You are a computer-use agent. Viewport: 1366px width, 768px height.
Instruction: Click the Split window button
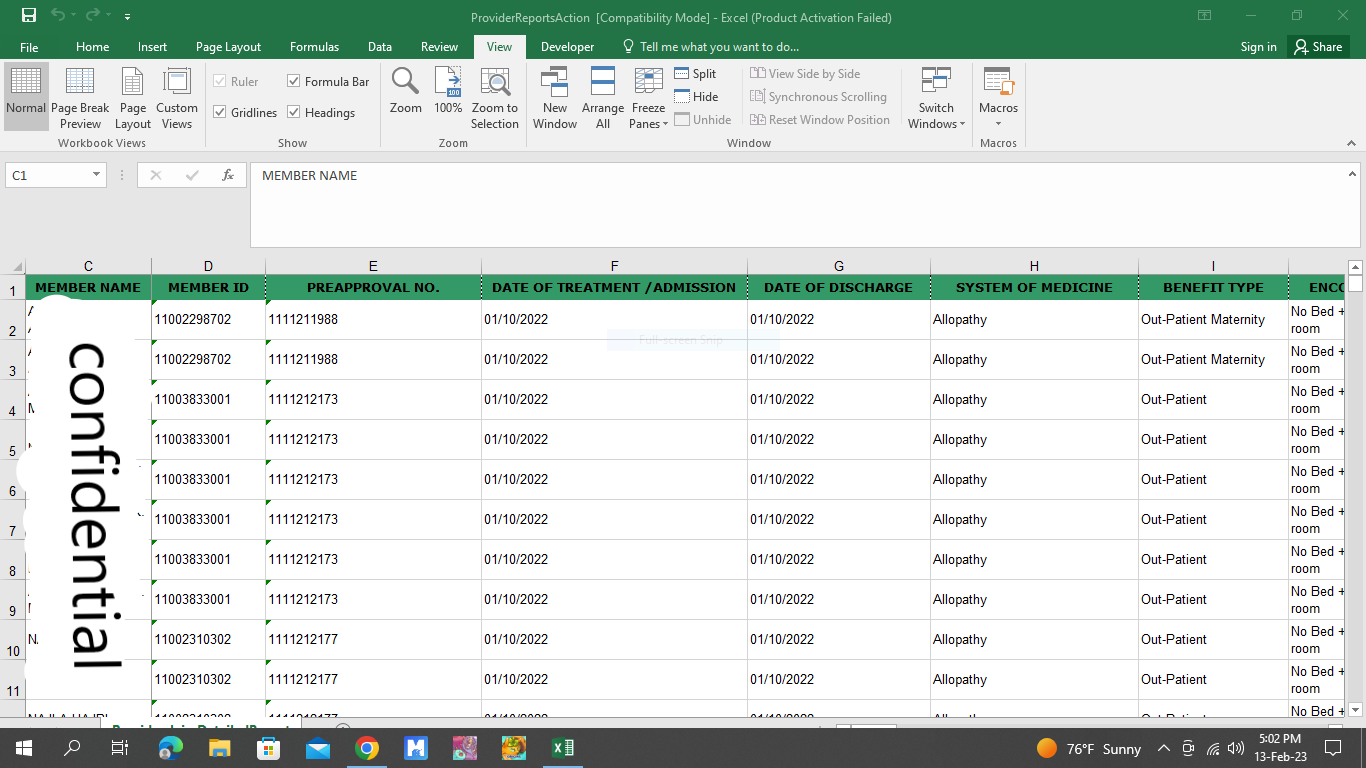(x=695, y=74)
